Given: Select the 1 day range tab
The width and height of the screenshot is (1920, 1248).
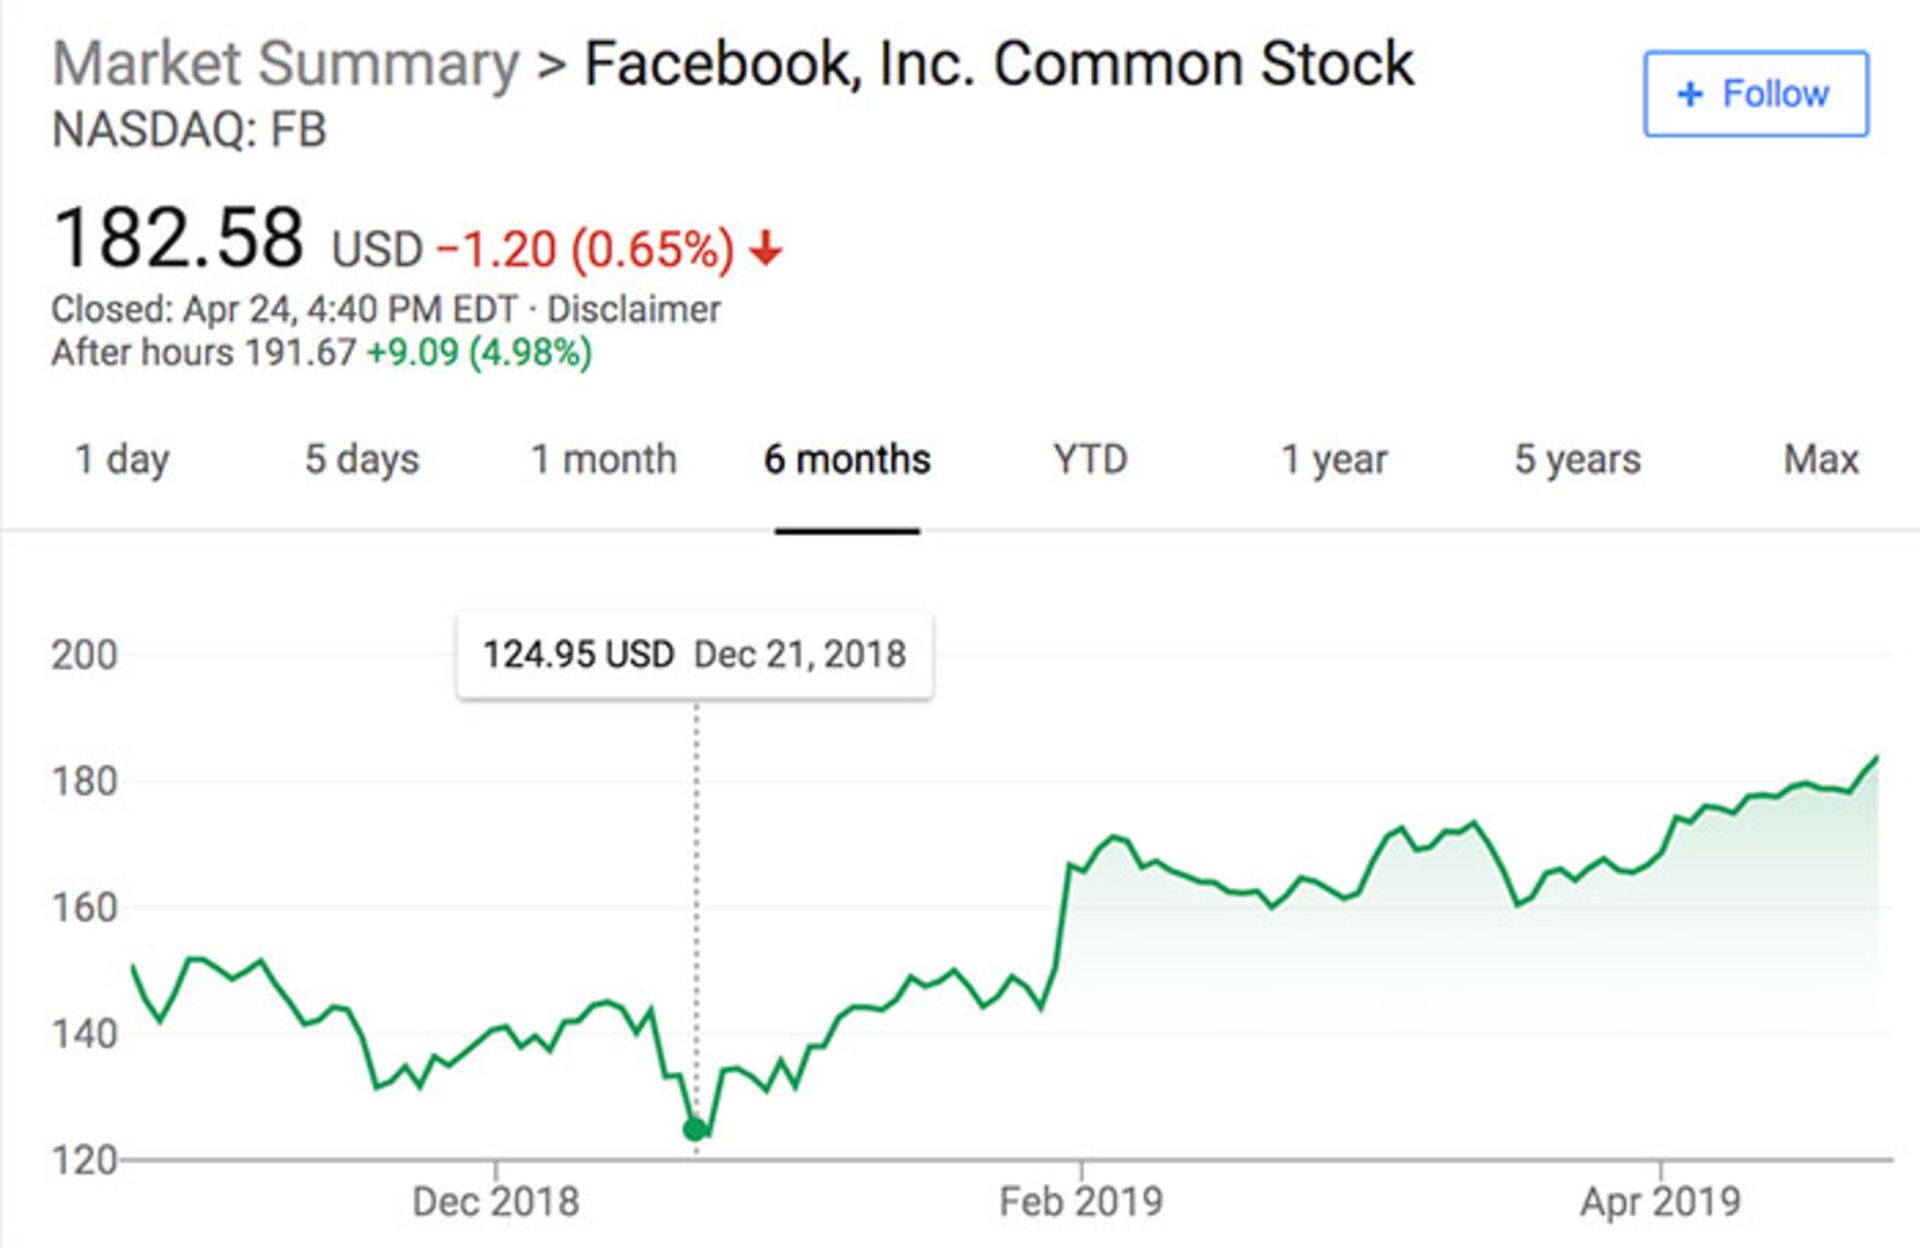Looking at the screenshot, I should point(122,460).
